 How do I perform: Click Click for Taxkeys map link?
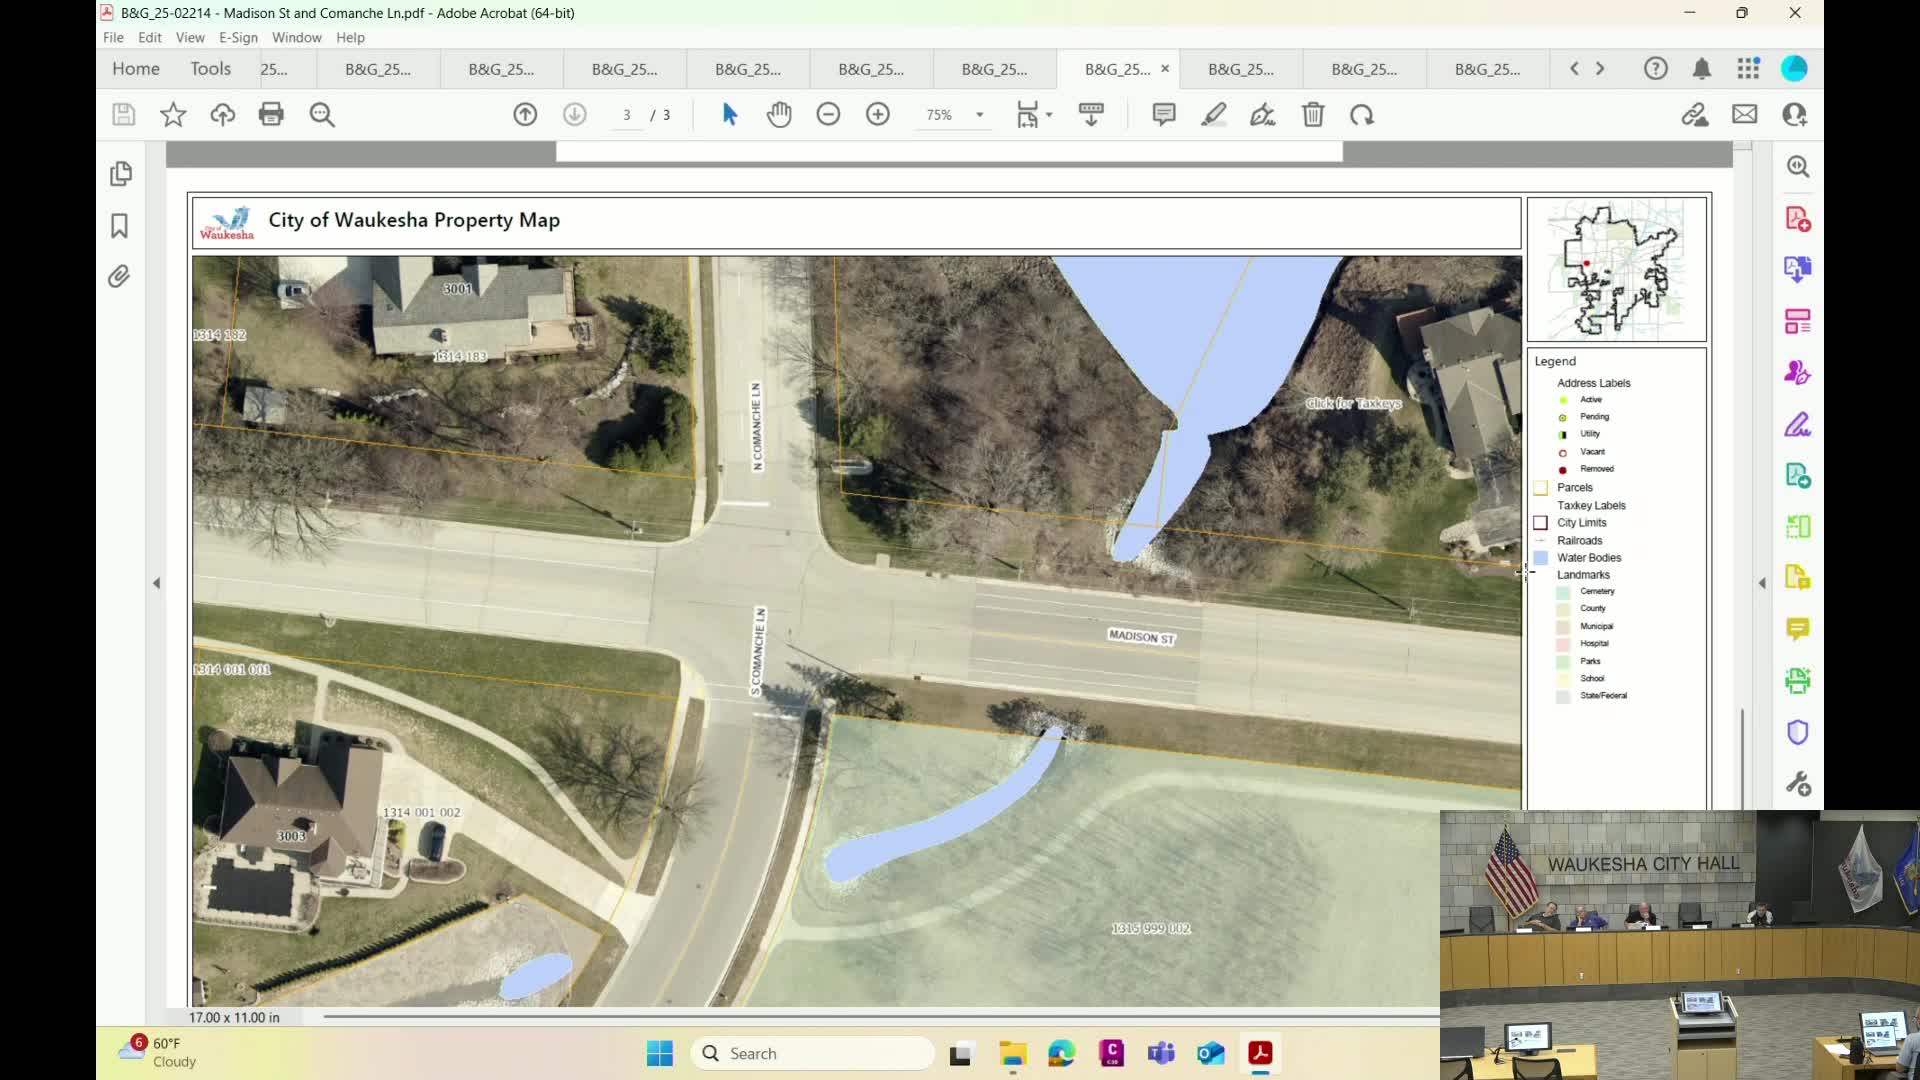pos(1353,403)
